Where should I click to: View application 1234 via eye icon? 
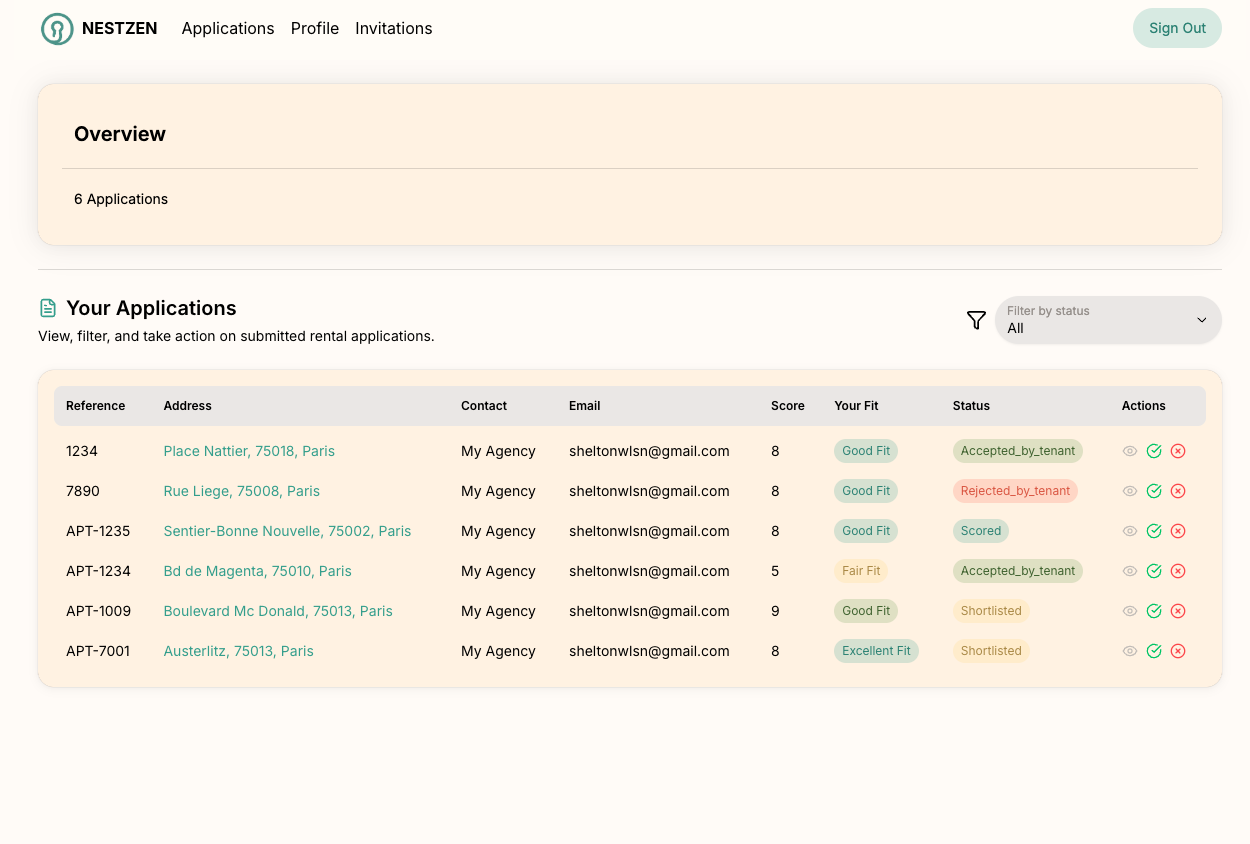1130,451
